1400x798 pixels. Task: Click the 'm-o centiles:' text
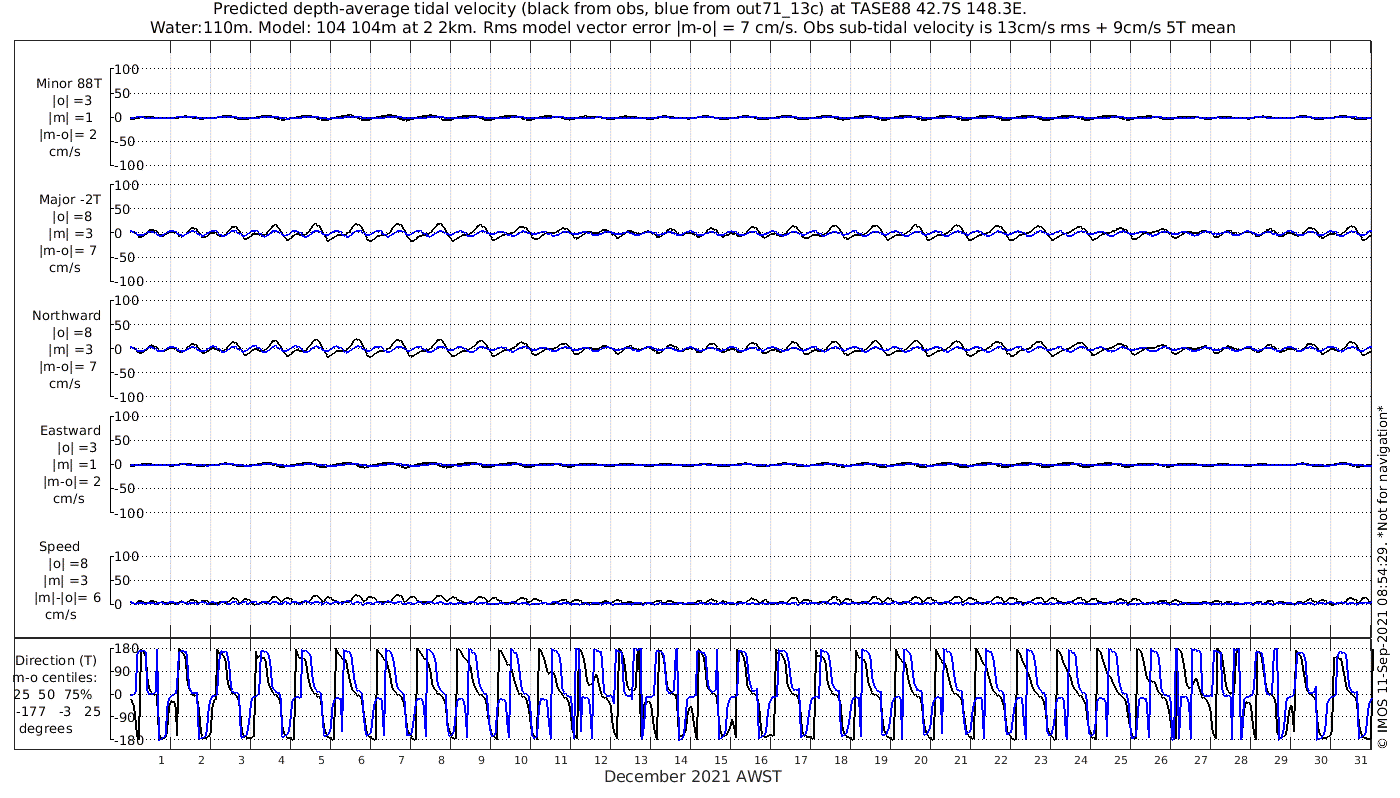tap(54, 678)
